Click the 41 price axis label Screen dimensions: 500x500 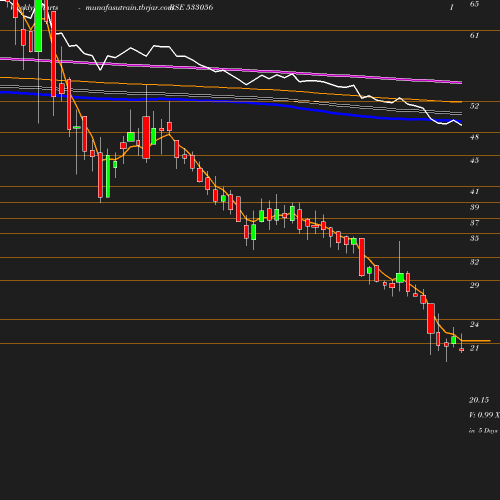click(x=474, y=192)
